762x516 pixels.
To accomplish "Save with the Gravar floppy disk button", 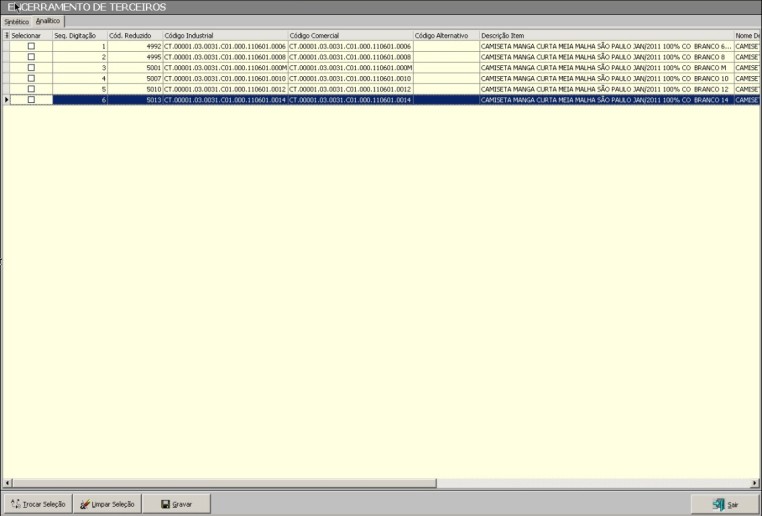I will coord(176,504).
